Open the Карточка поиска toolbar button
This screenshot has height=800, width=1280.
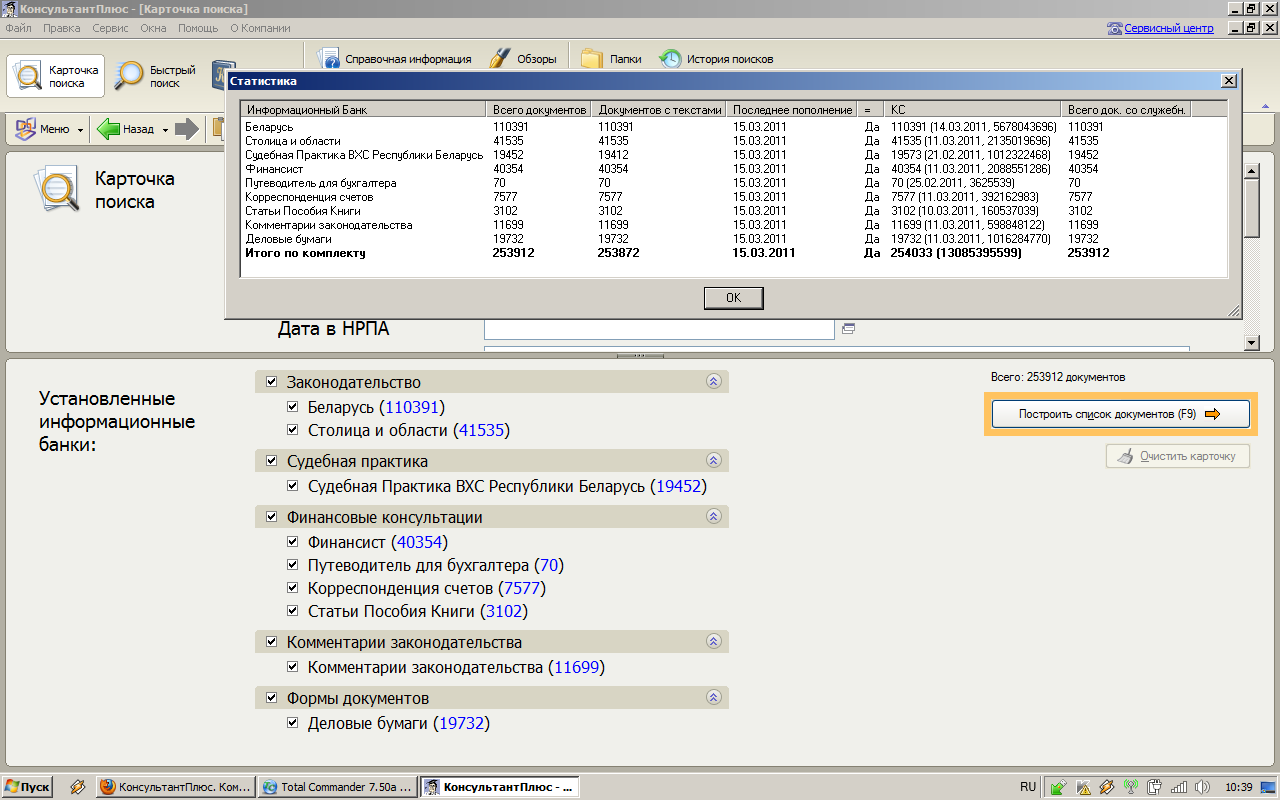point(56,76)
